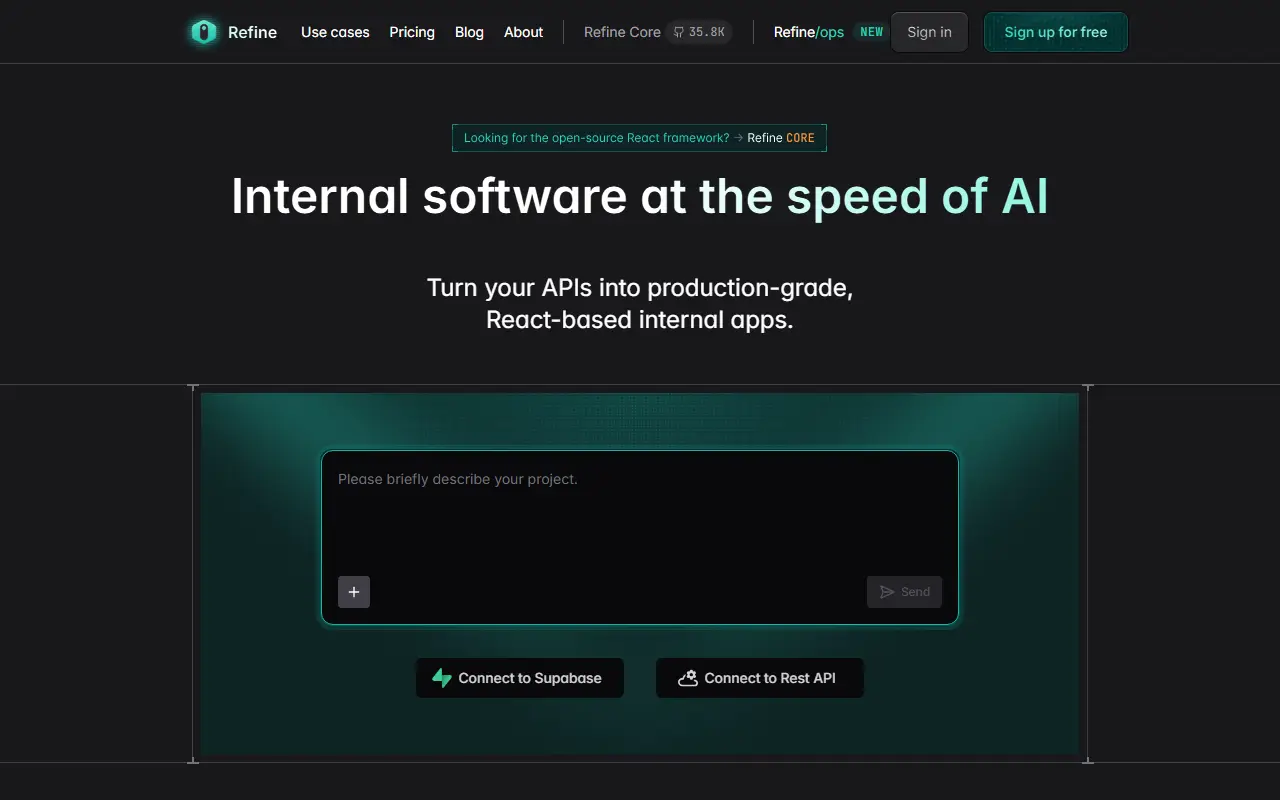The image size is (1280, 800).
Task: Visit the Refine/ops NEW link
Action: (829, 32)
